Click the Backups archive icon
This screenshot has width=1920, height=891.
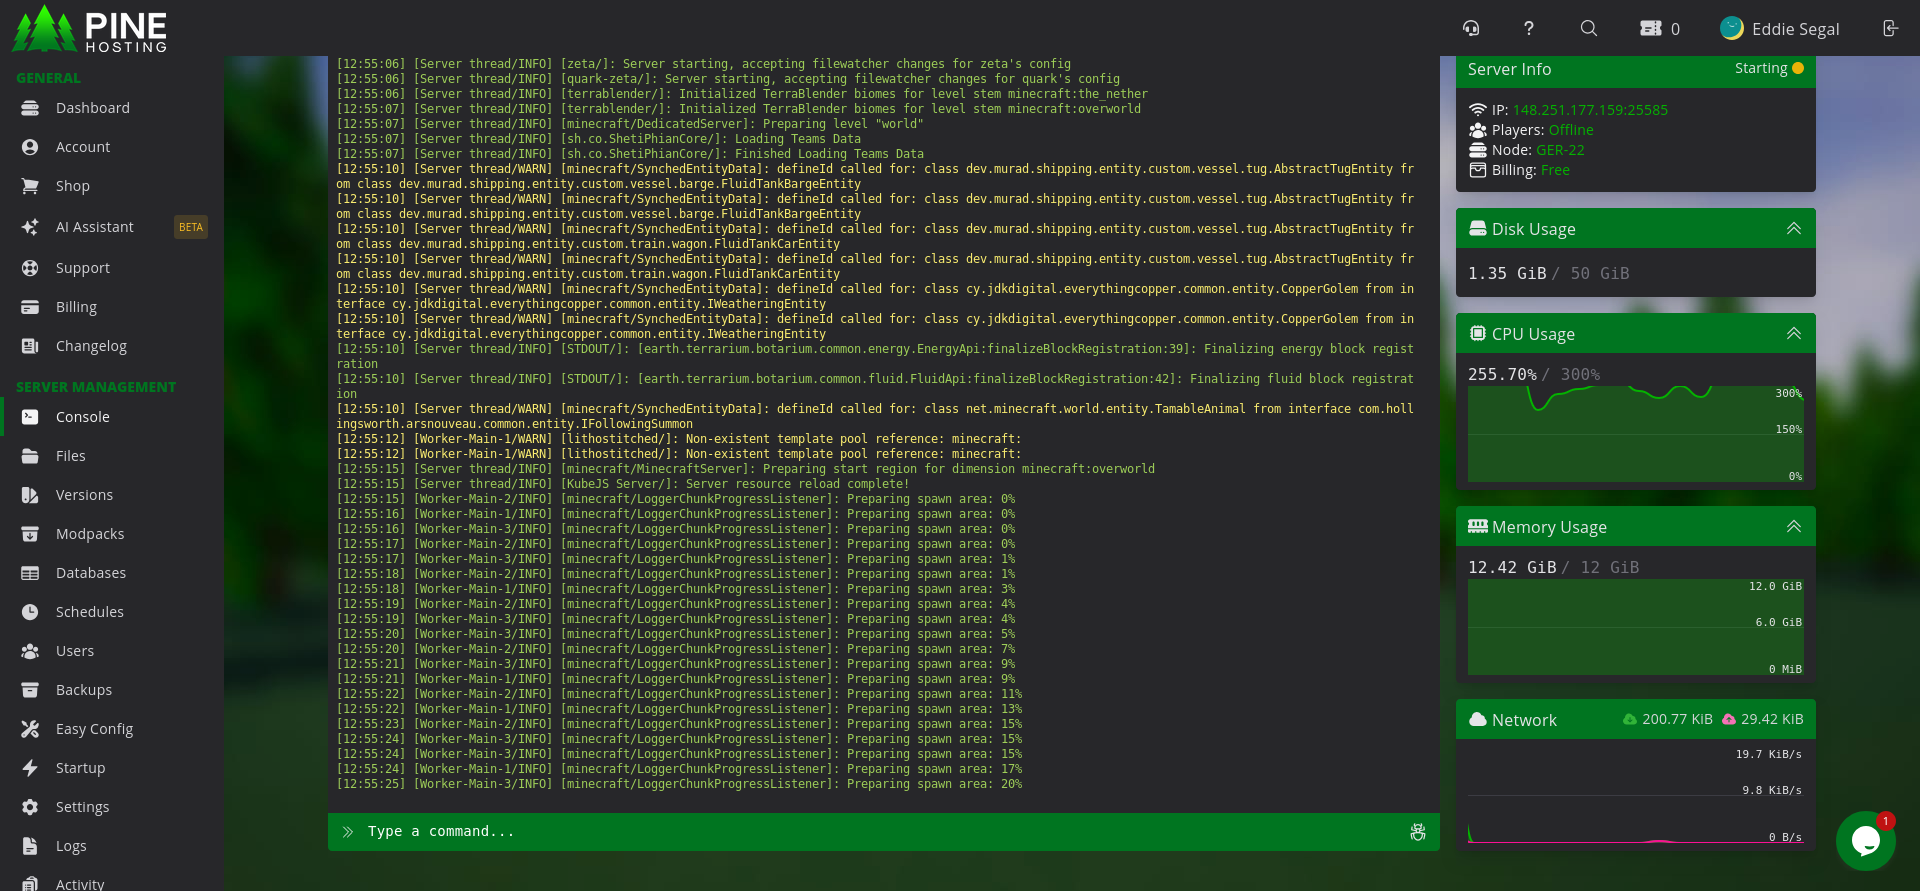click(x=30, y=690)
